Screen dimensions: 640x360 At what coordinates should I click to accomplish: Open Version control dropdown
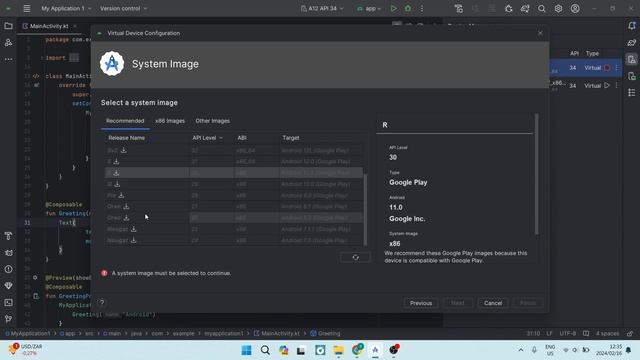coord(123,8)
